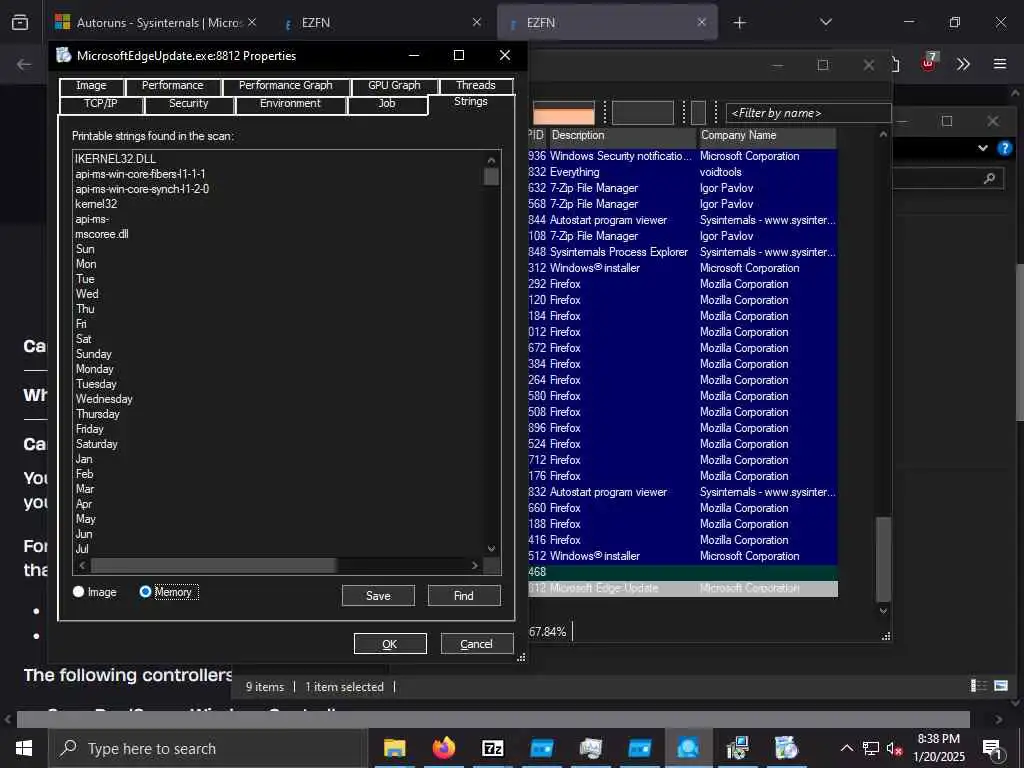Open the Job tab
The width and height of the screenshot is (1024, 768).
point(387,104)
